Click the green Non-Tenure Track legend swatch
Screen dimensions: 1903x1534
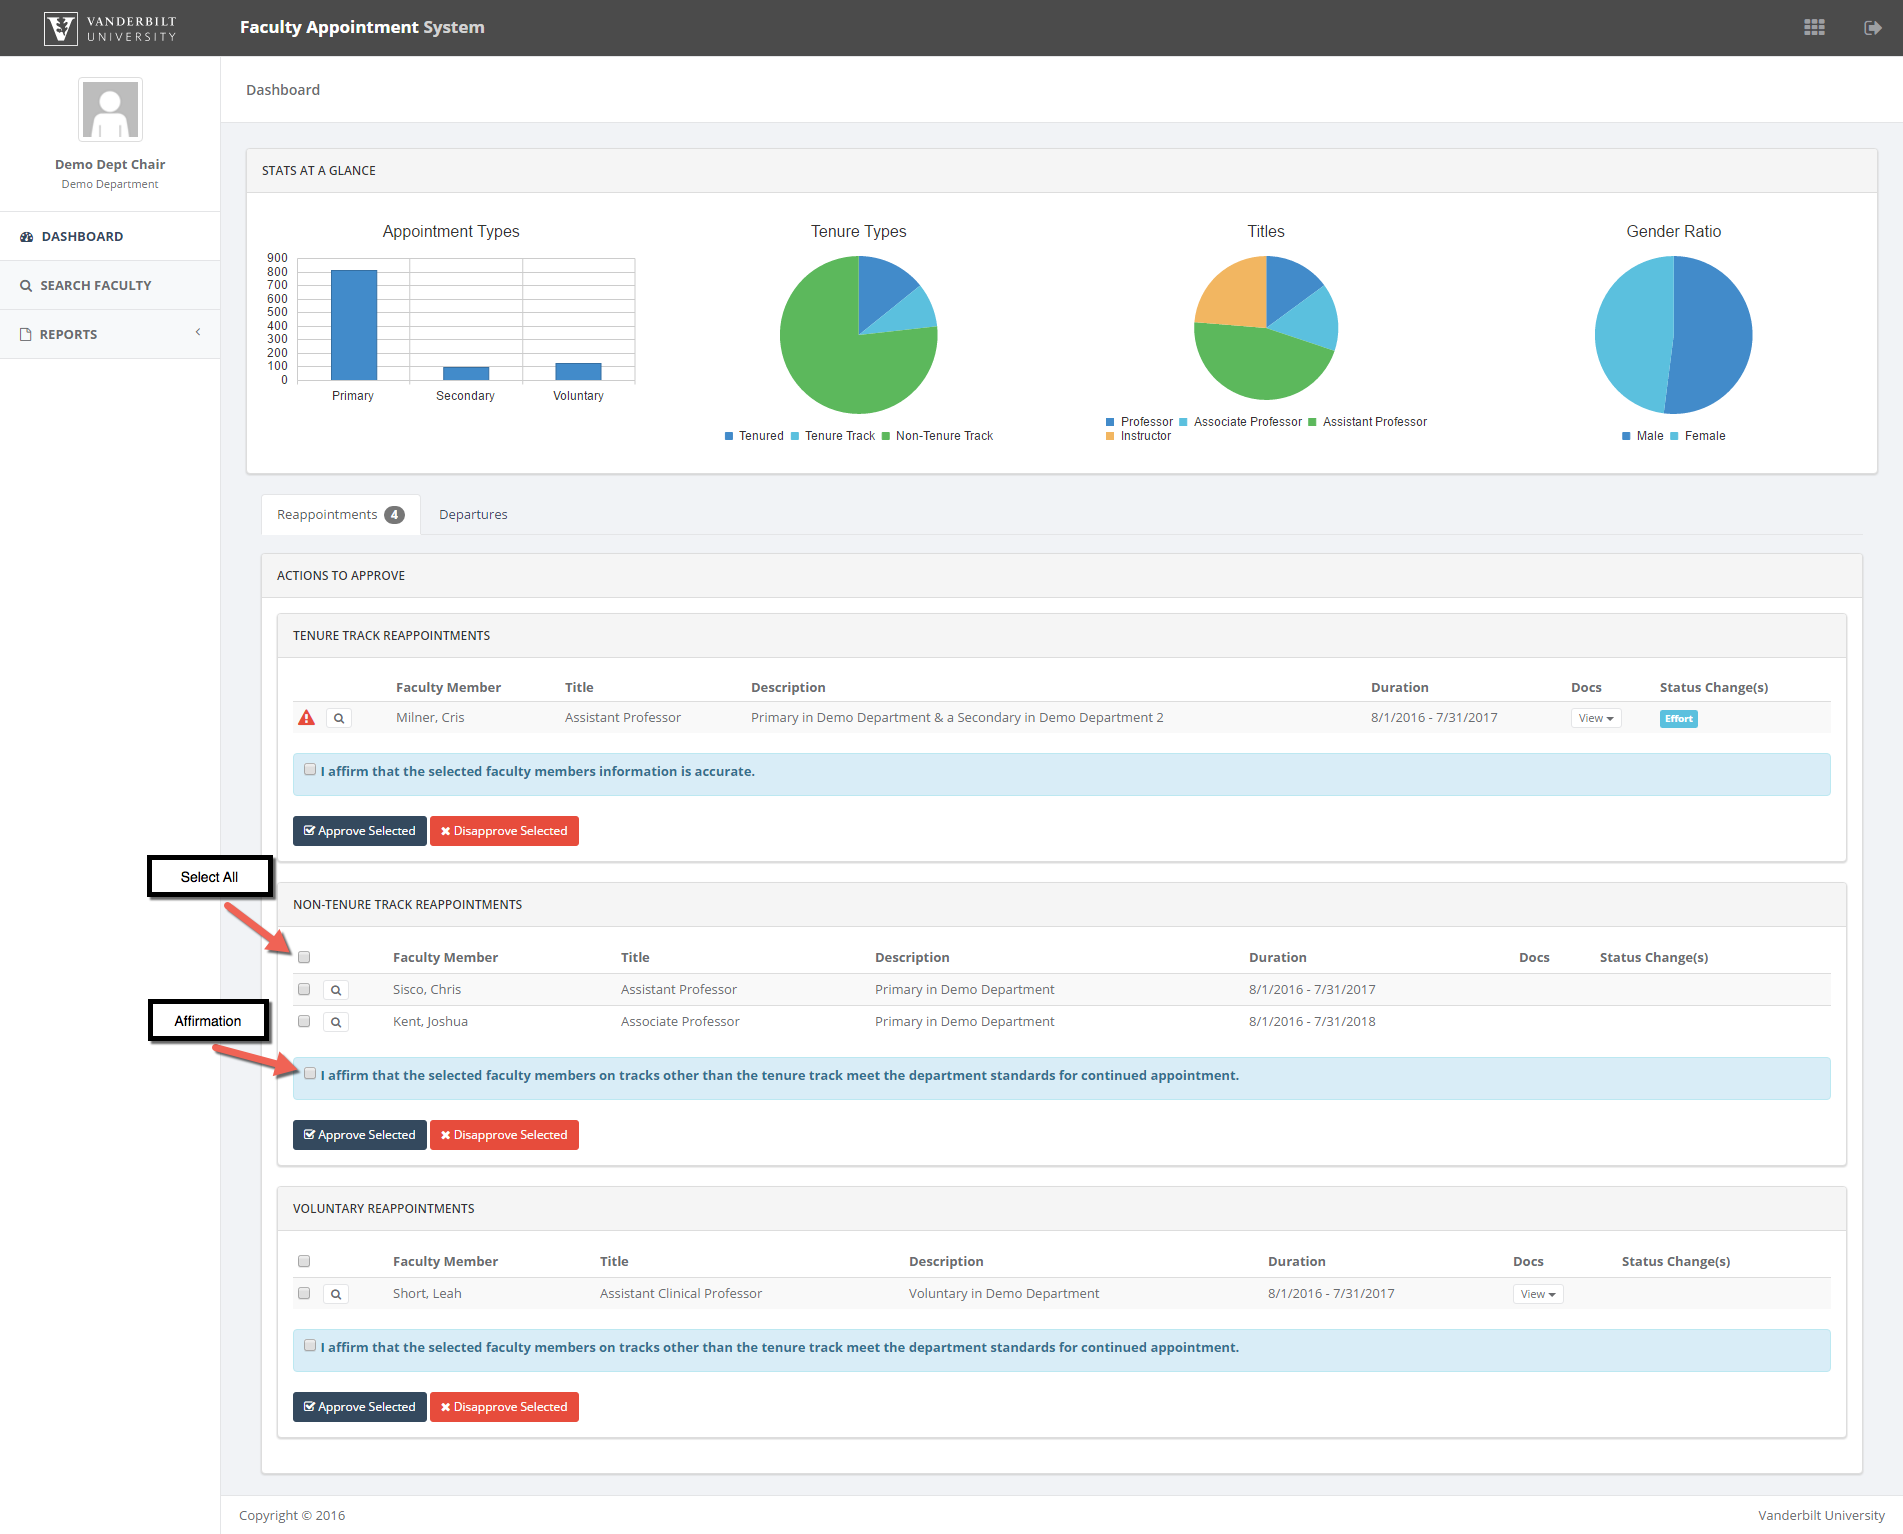click(886, 436)
